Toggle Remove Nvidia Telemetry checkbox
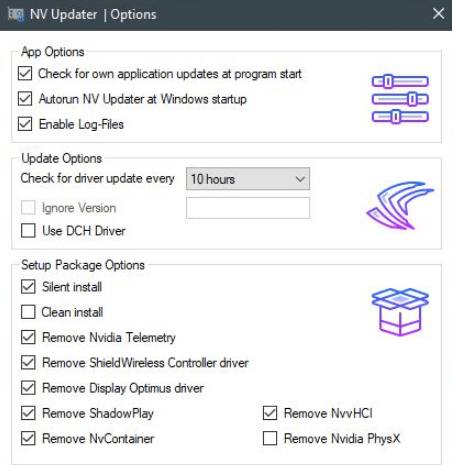452x465 pixels. tap(28, 337)
